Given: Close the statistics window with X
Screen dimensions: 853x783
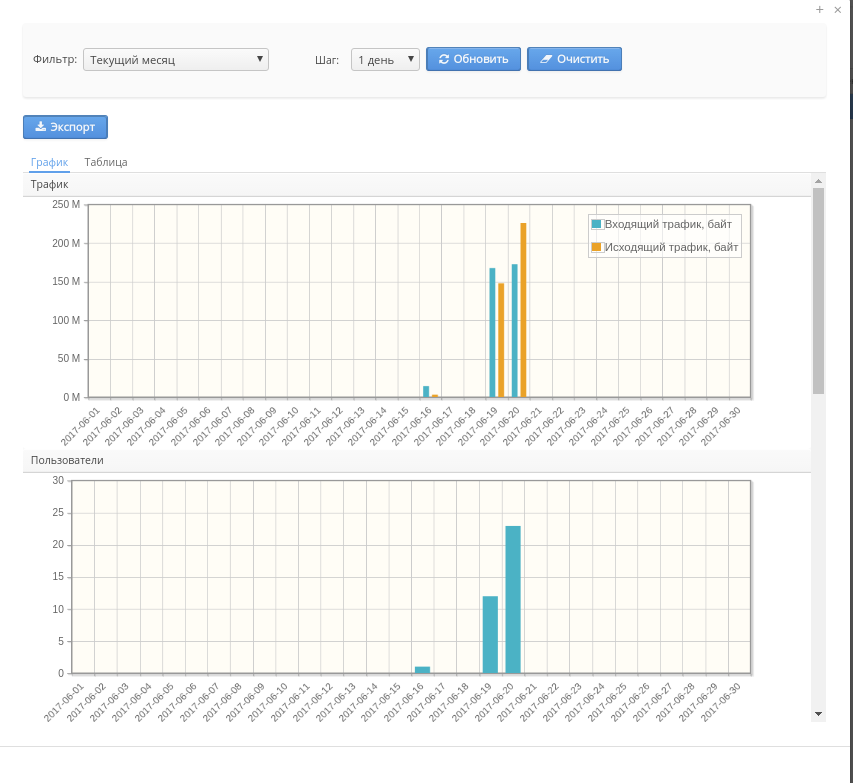Looking at the screenshot, I should [x=838, y=9].
